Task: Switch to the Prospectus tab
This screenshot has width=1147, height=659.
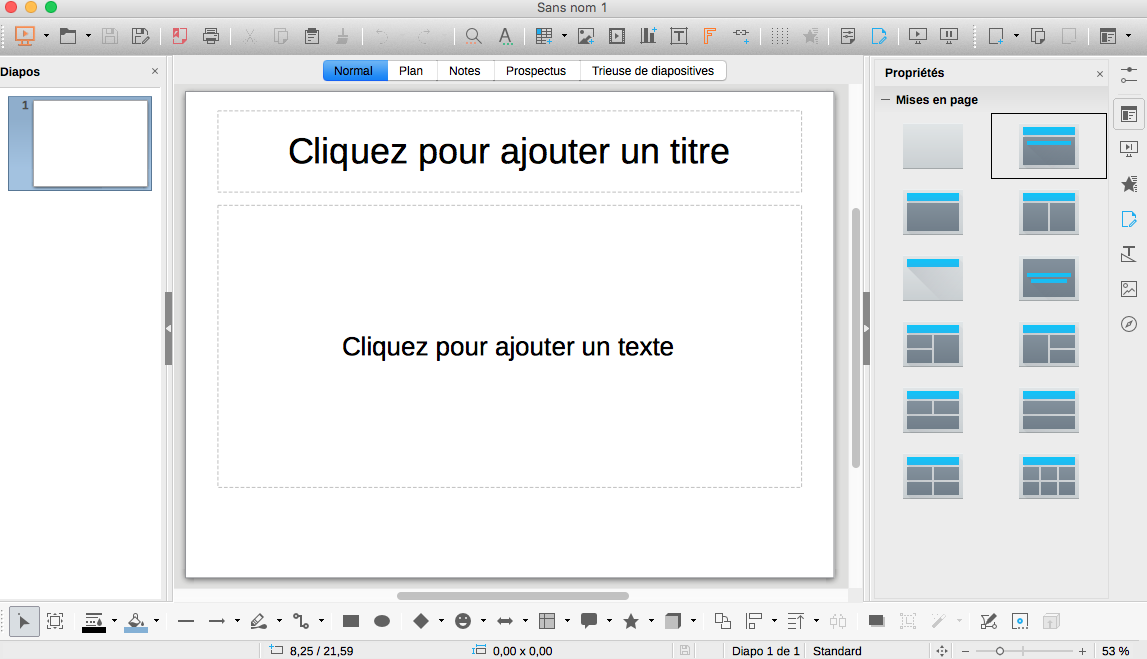Action: (535, 71)
